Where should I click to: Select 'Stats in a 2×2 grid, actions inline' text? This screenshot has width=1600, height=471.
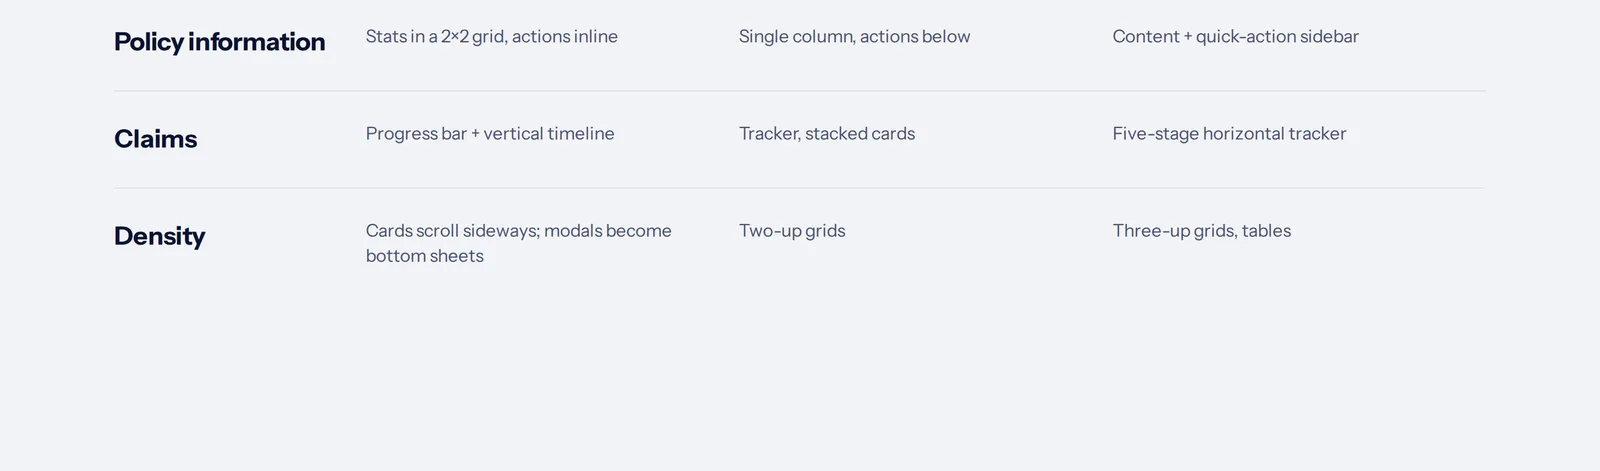492,37
